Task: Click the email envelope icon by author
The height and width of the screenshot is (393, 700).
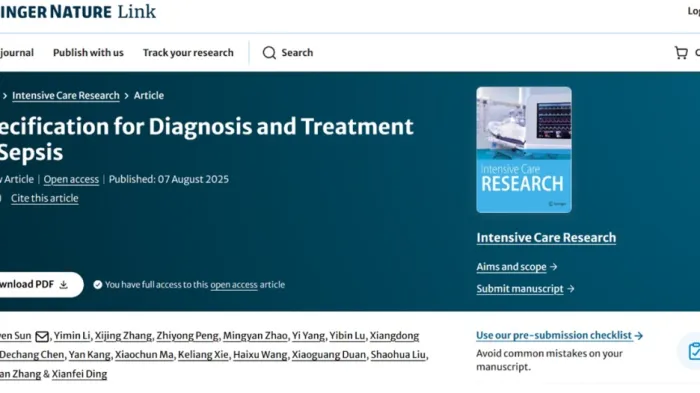Action: click(42, 336)
